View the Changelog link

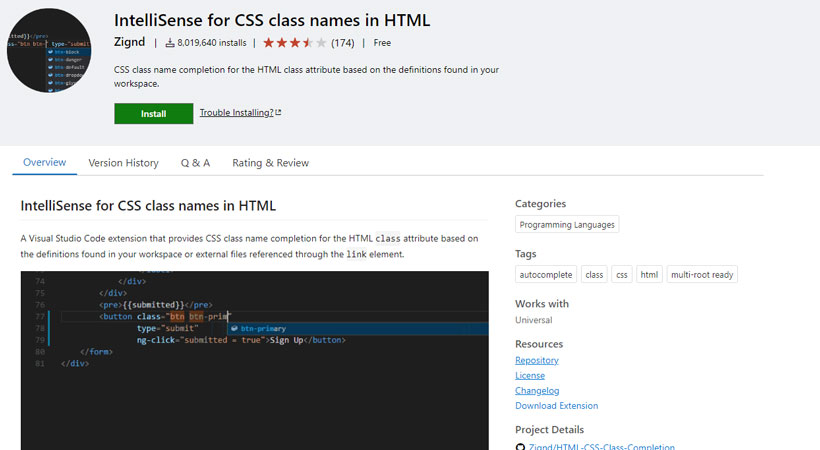tap(537, 391)
